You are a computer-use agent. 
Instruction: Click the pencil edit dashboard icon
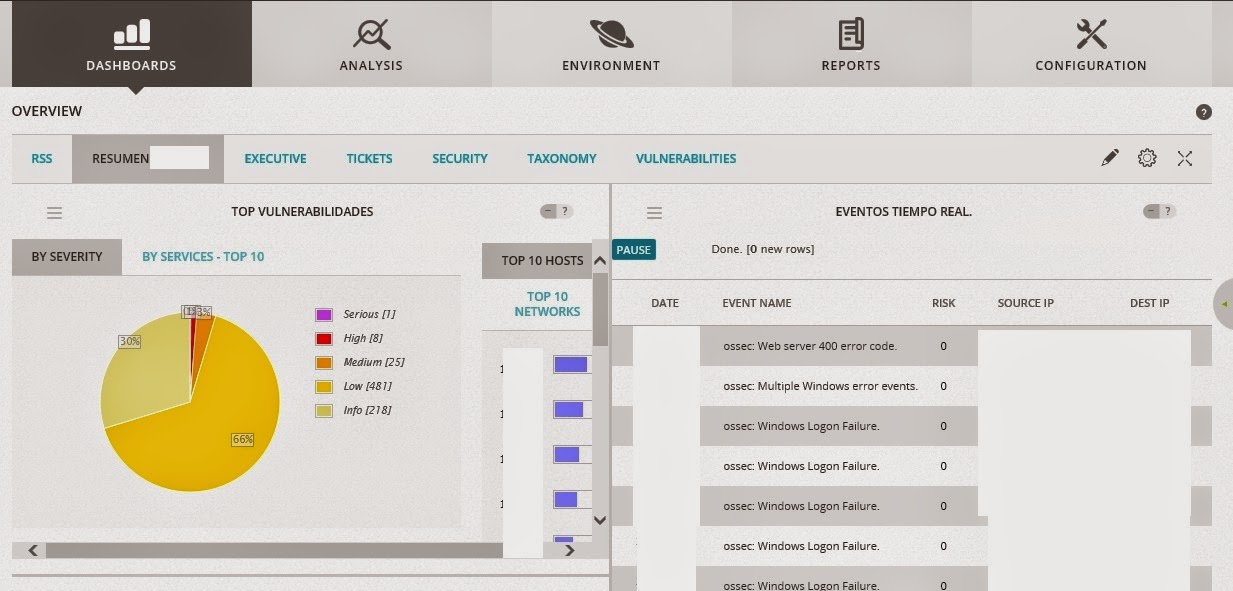1109,158
